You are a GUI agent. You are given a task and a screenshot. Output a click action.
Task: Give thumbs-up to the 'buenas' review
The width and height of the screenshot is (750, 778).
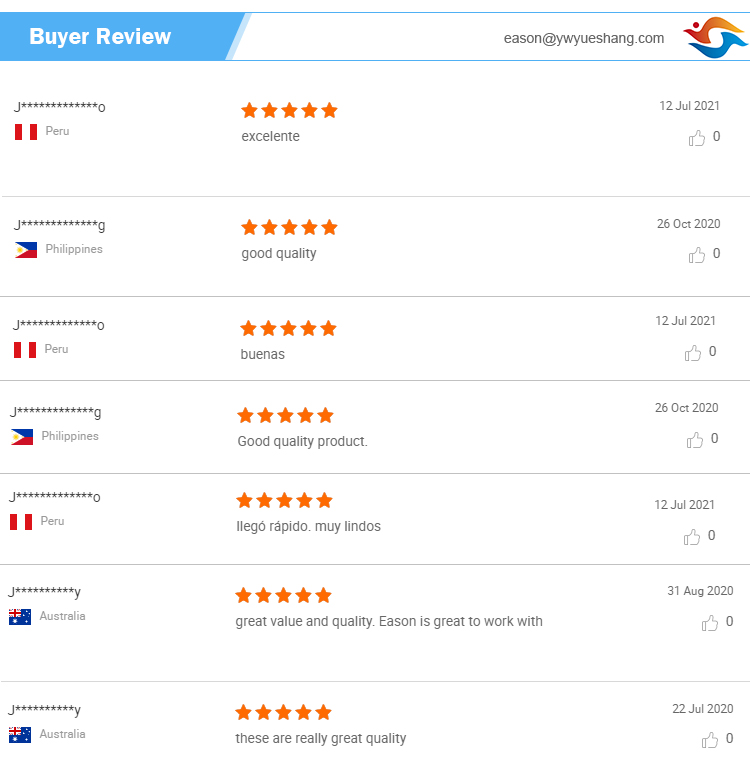(693, 353)
